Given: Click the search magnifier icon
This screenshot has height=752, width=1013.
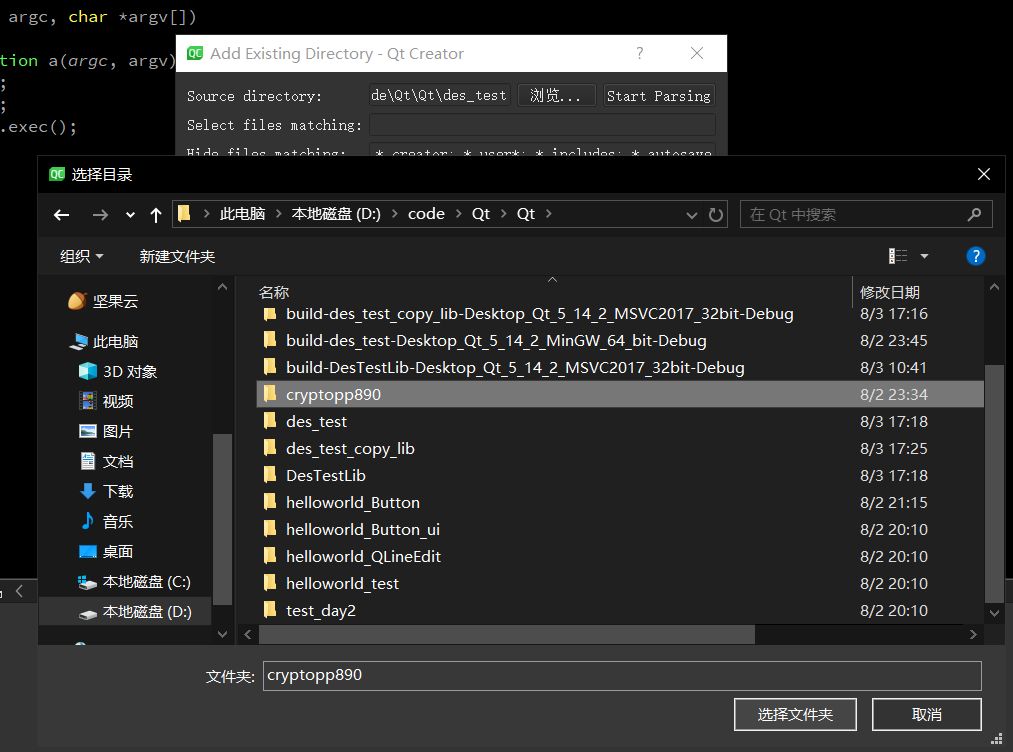Looking at the screenshot, I should [974, 214].
